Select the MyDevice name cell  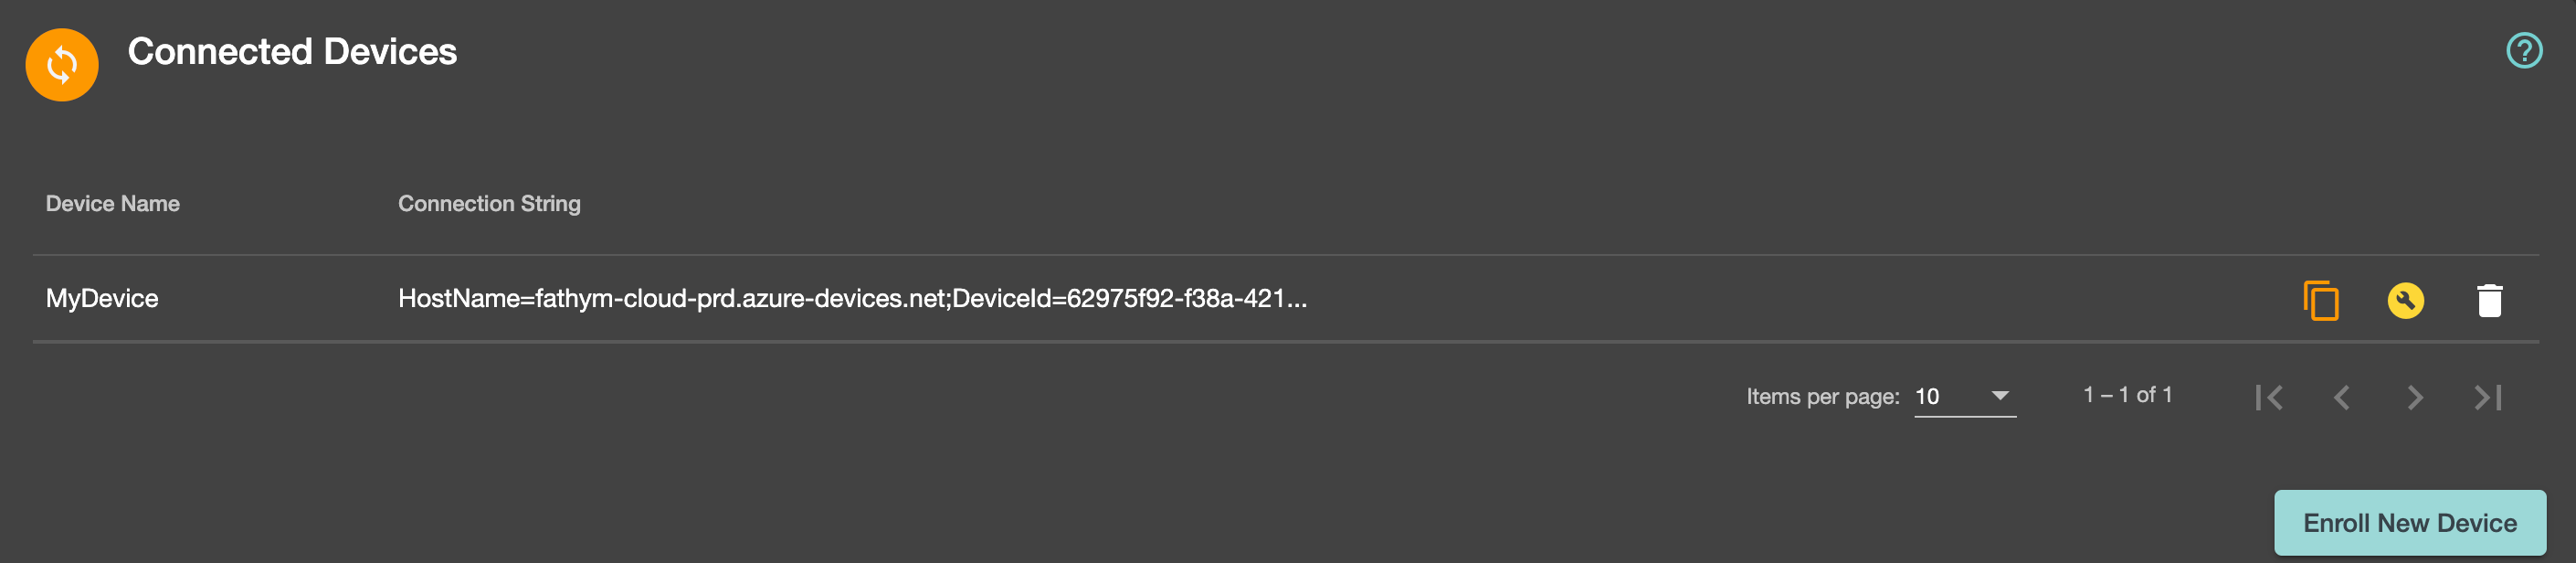coord(102,298)
